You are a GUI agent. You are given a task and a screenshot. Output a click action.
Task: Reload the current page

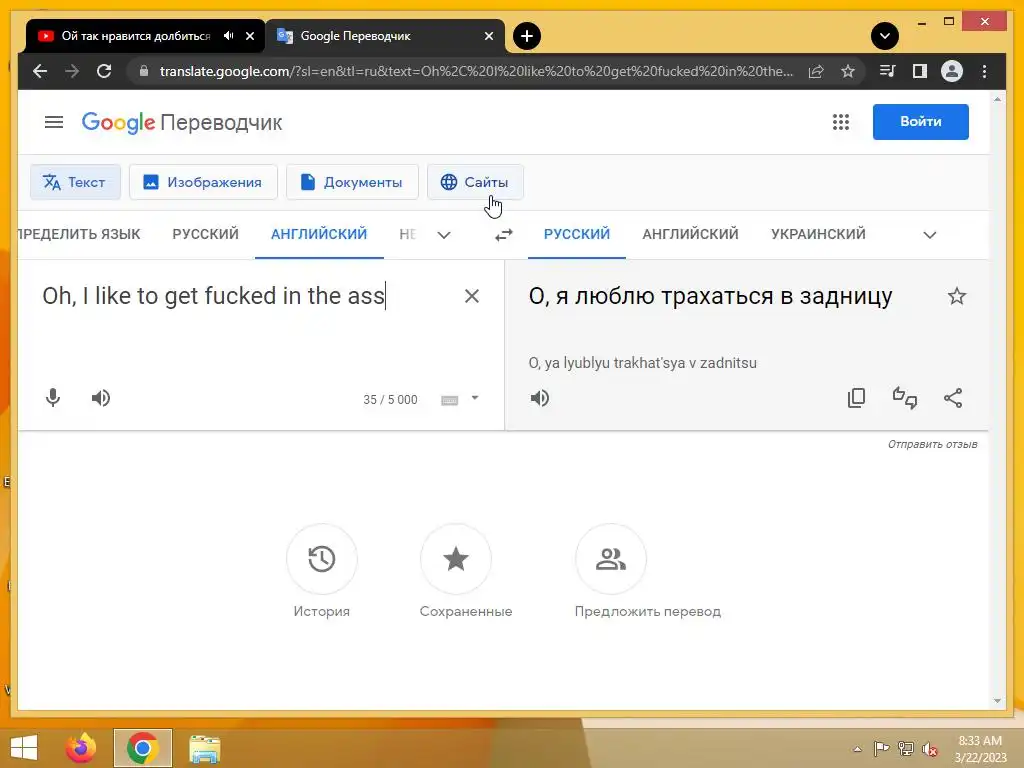[104, 71]
